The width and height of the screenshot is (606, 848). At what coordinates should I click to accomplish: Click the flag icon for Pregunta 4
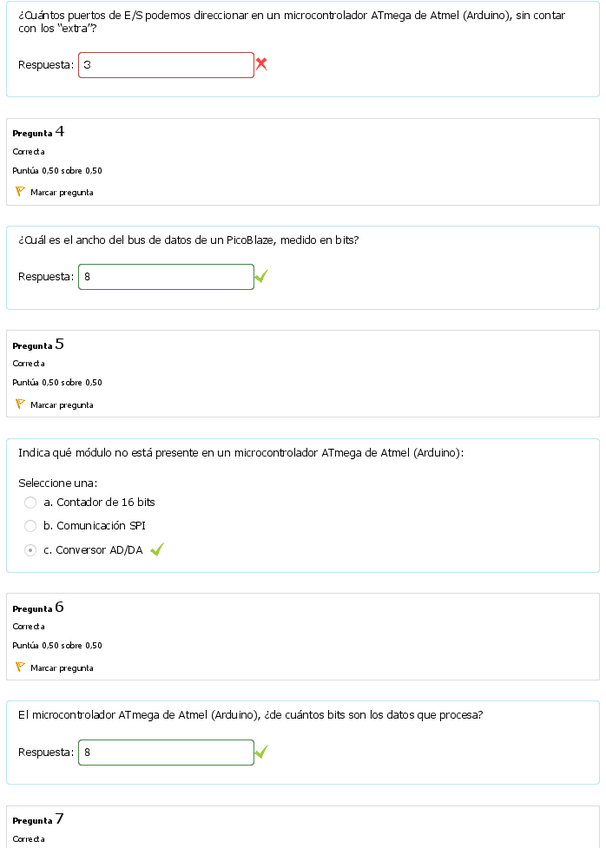coord(19,191)
